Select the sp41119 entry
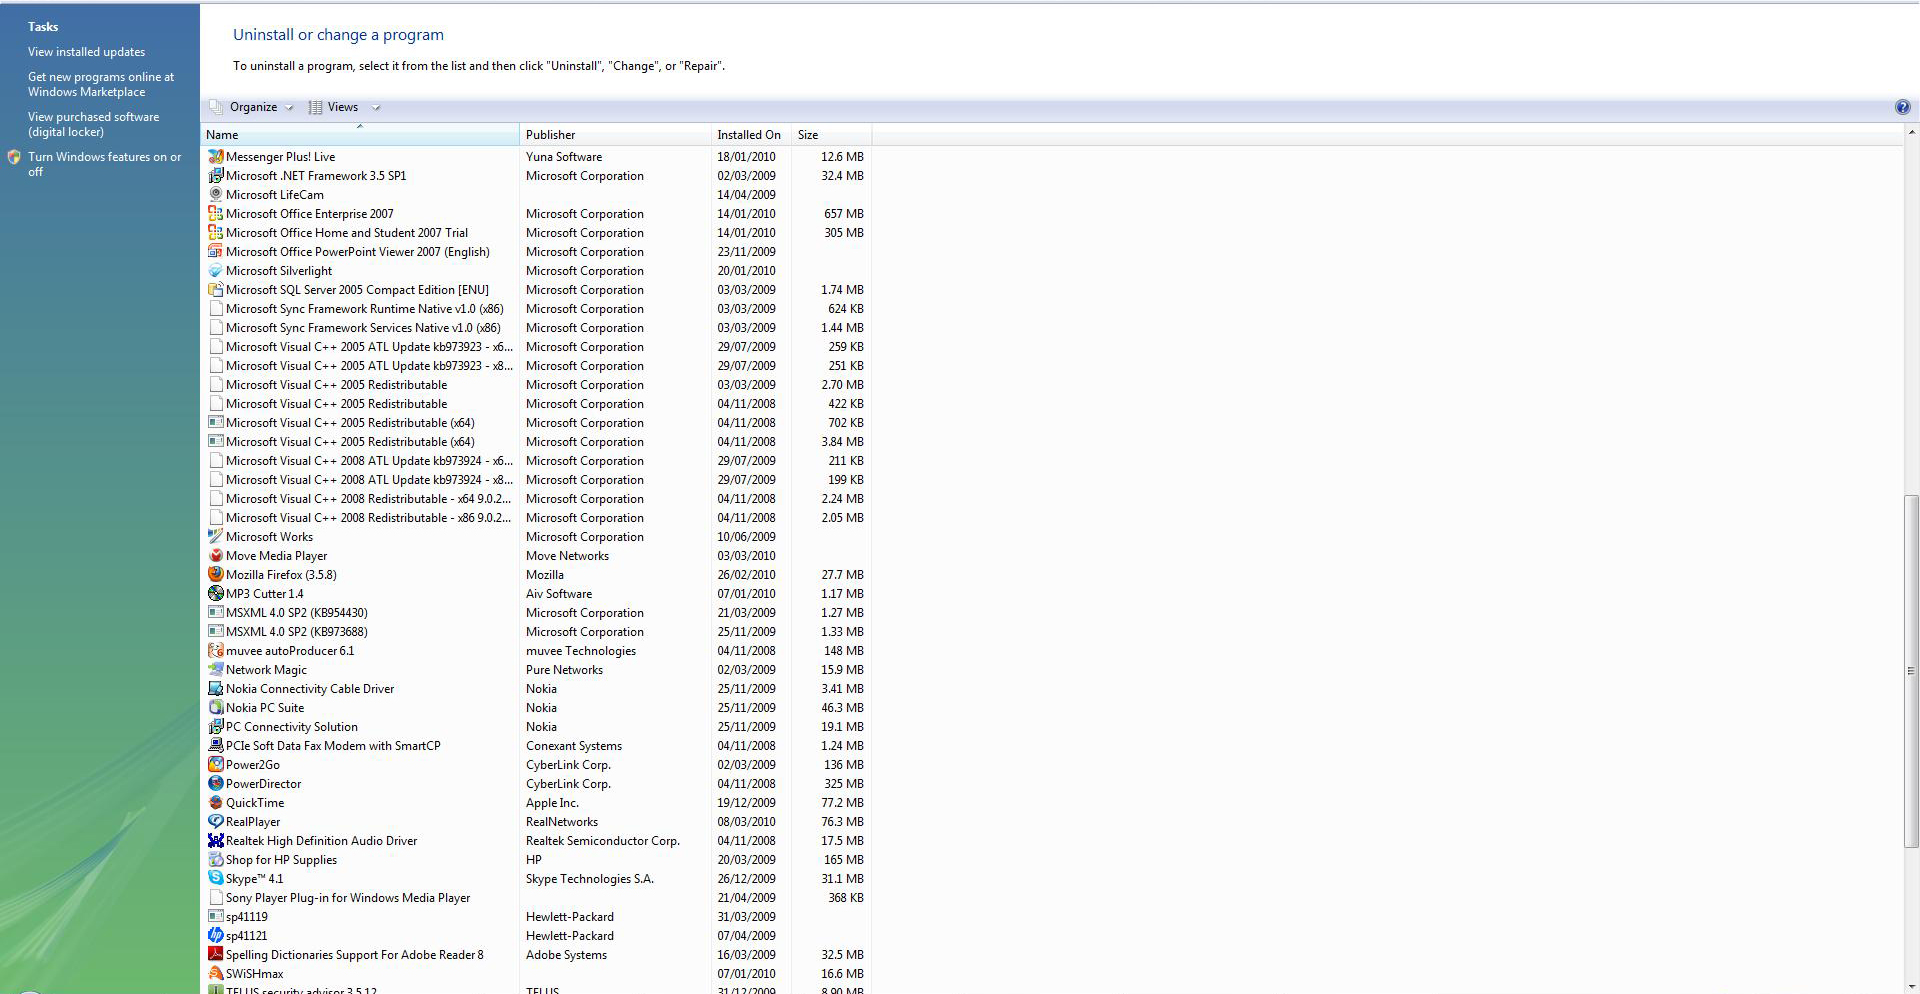This screenshot has width=1920, height=994. point(247,916)
